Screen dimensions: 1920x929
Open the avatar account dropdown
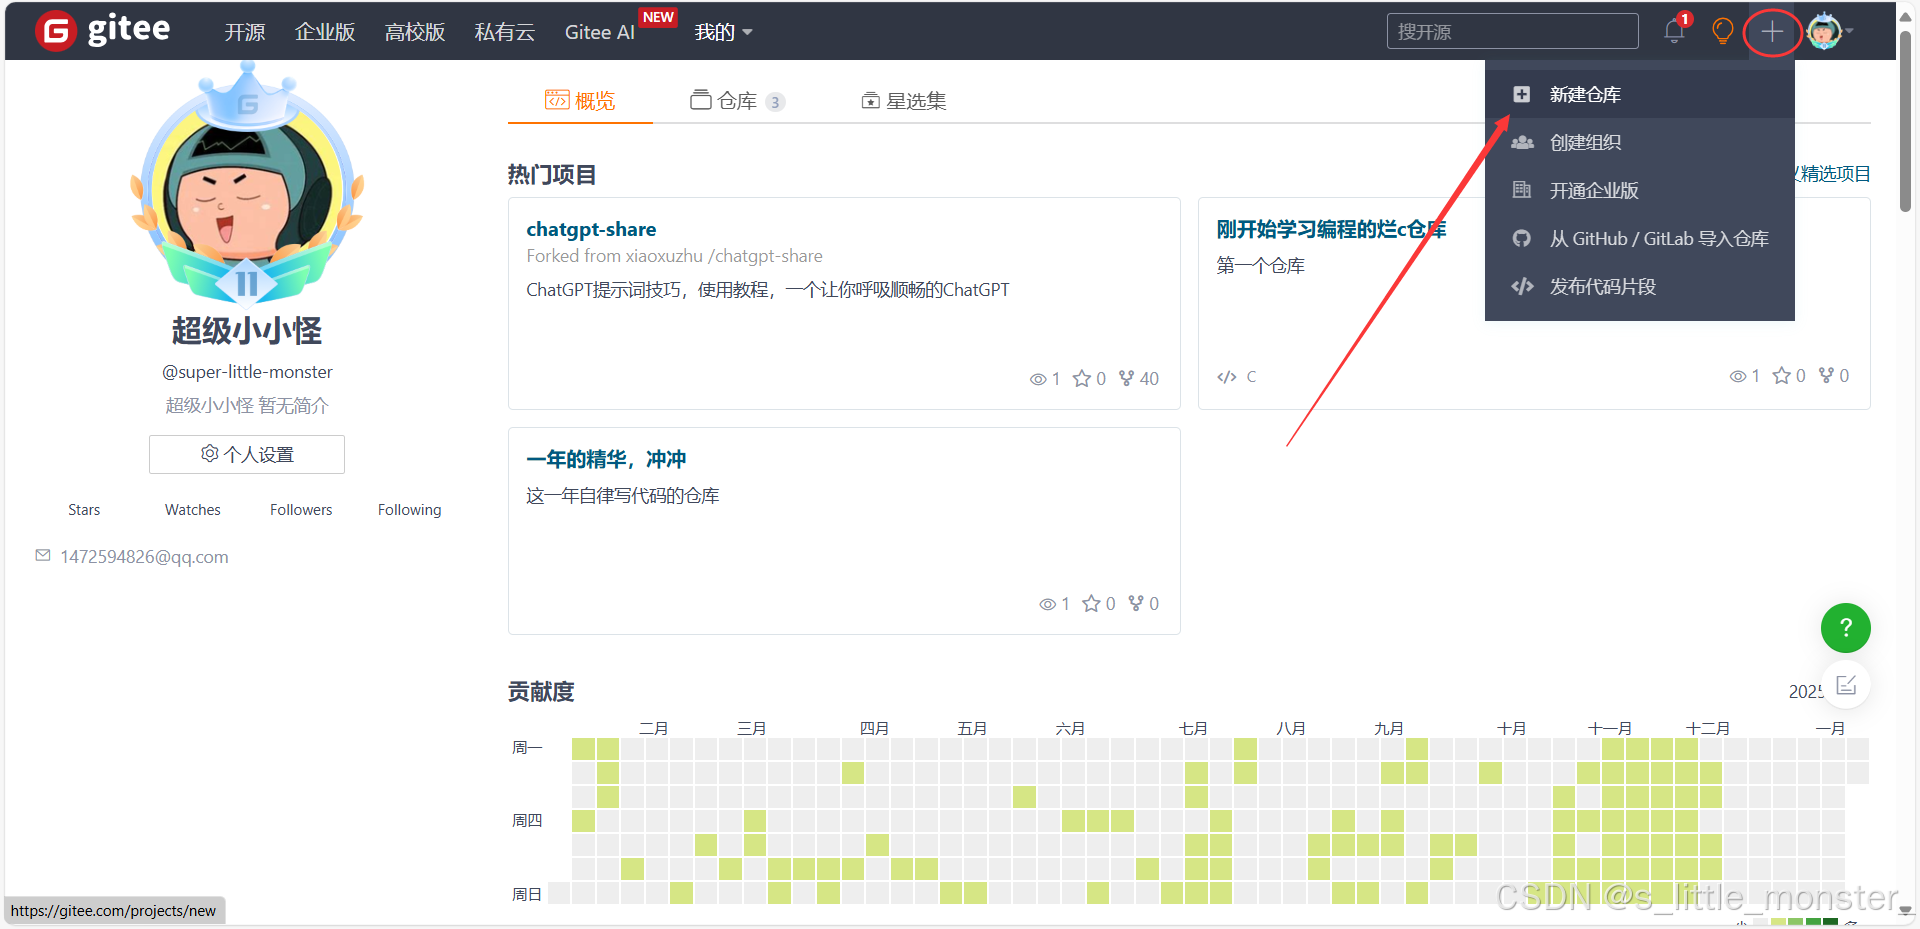pos(1824,31)
